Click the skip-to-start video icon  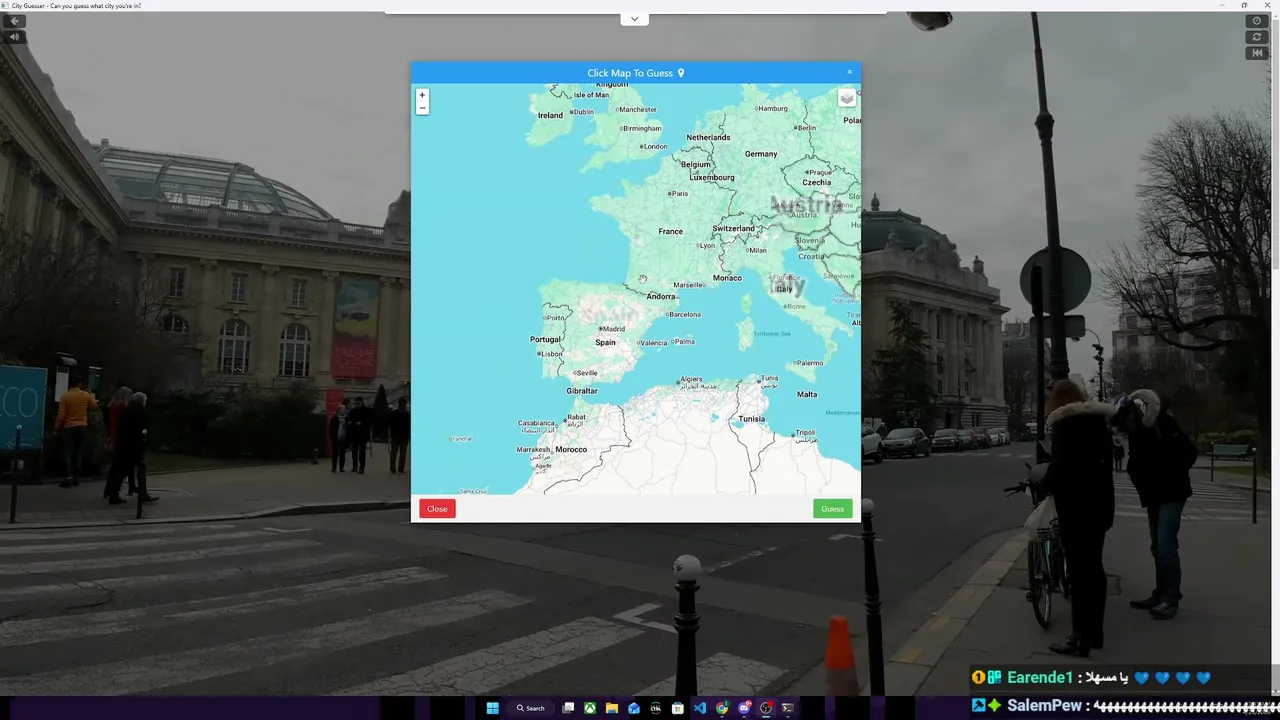pos(1258,53)
